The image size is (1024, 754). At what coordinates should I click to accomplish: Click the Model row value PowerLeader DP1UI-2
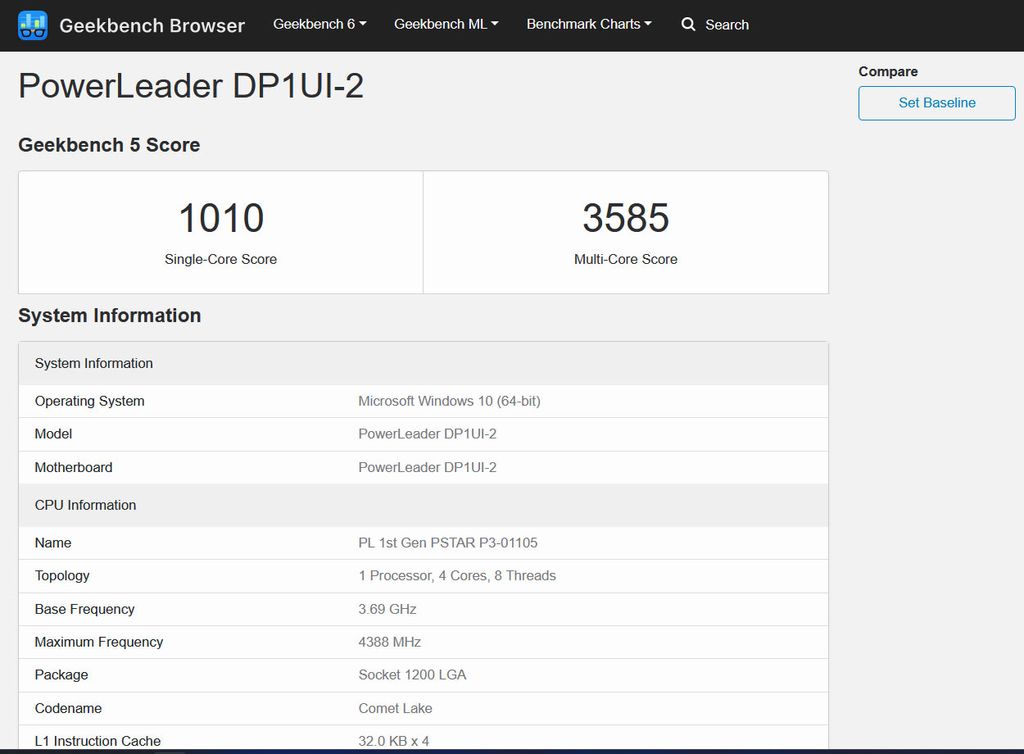(x=429, y=434)
